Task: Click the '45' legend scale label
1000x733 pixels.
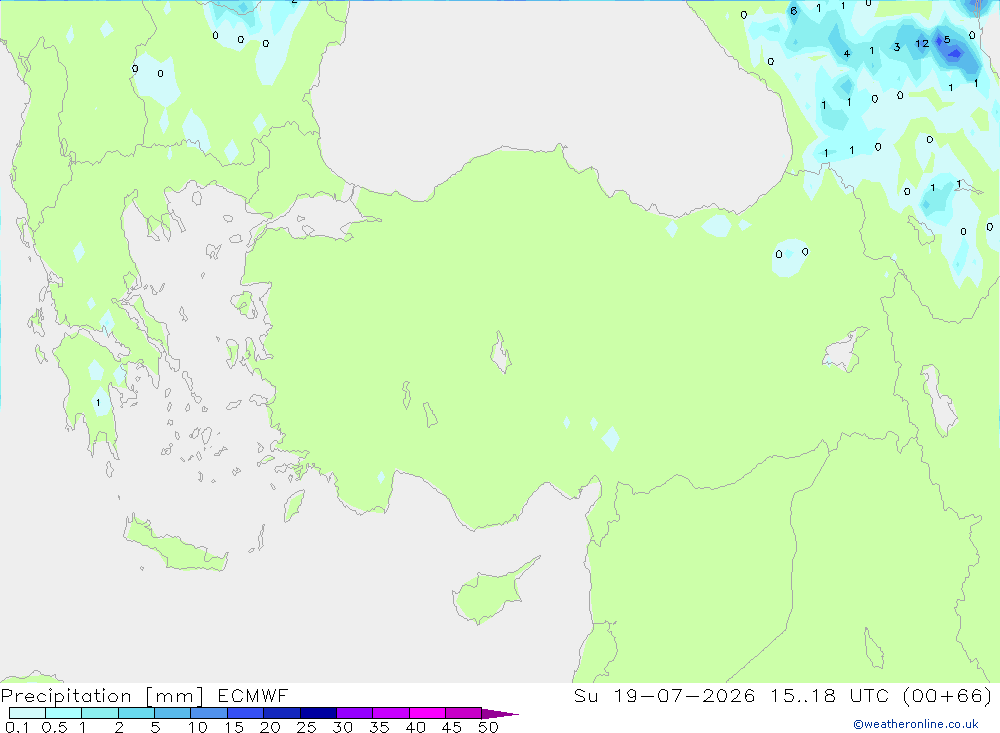Action: [x=452, y=727]
